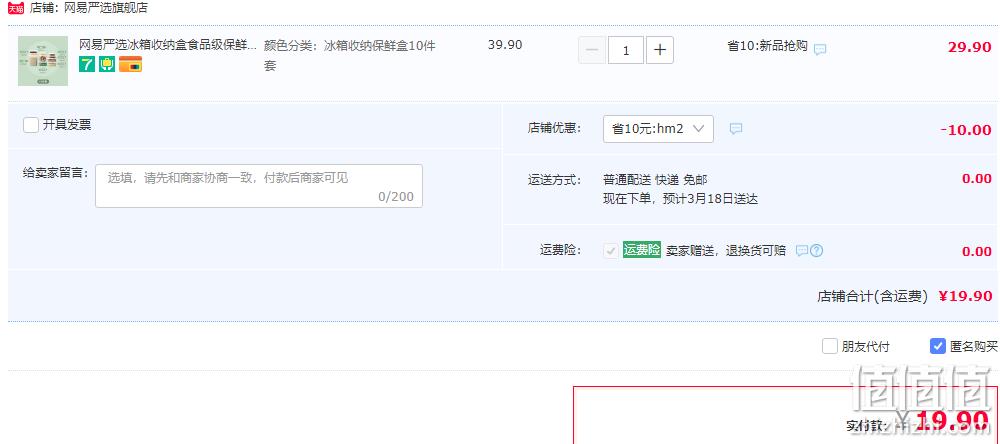Open the 省10元:hm2 store discount dropdown
The height and width of the screenshot is (444, 1000).
658,129
